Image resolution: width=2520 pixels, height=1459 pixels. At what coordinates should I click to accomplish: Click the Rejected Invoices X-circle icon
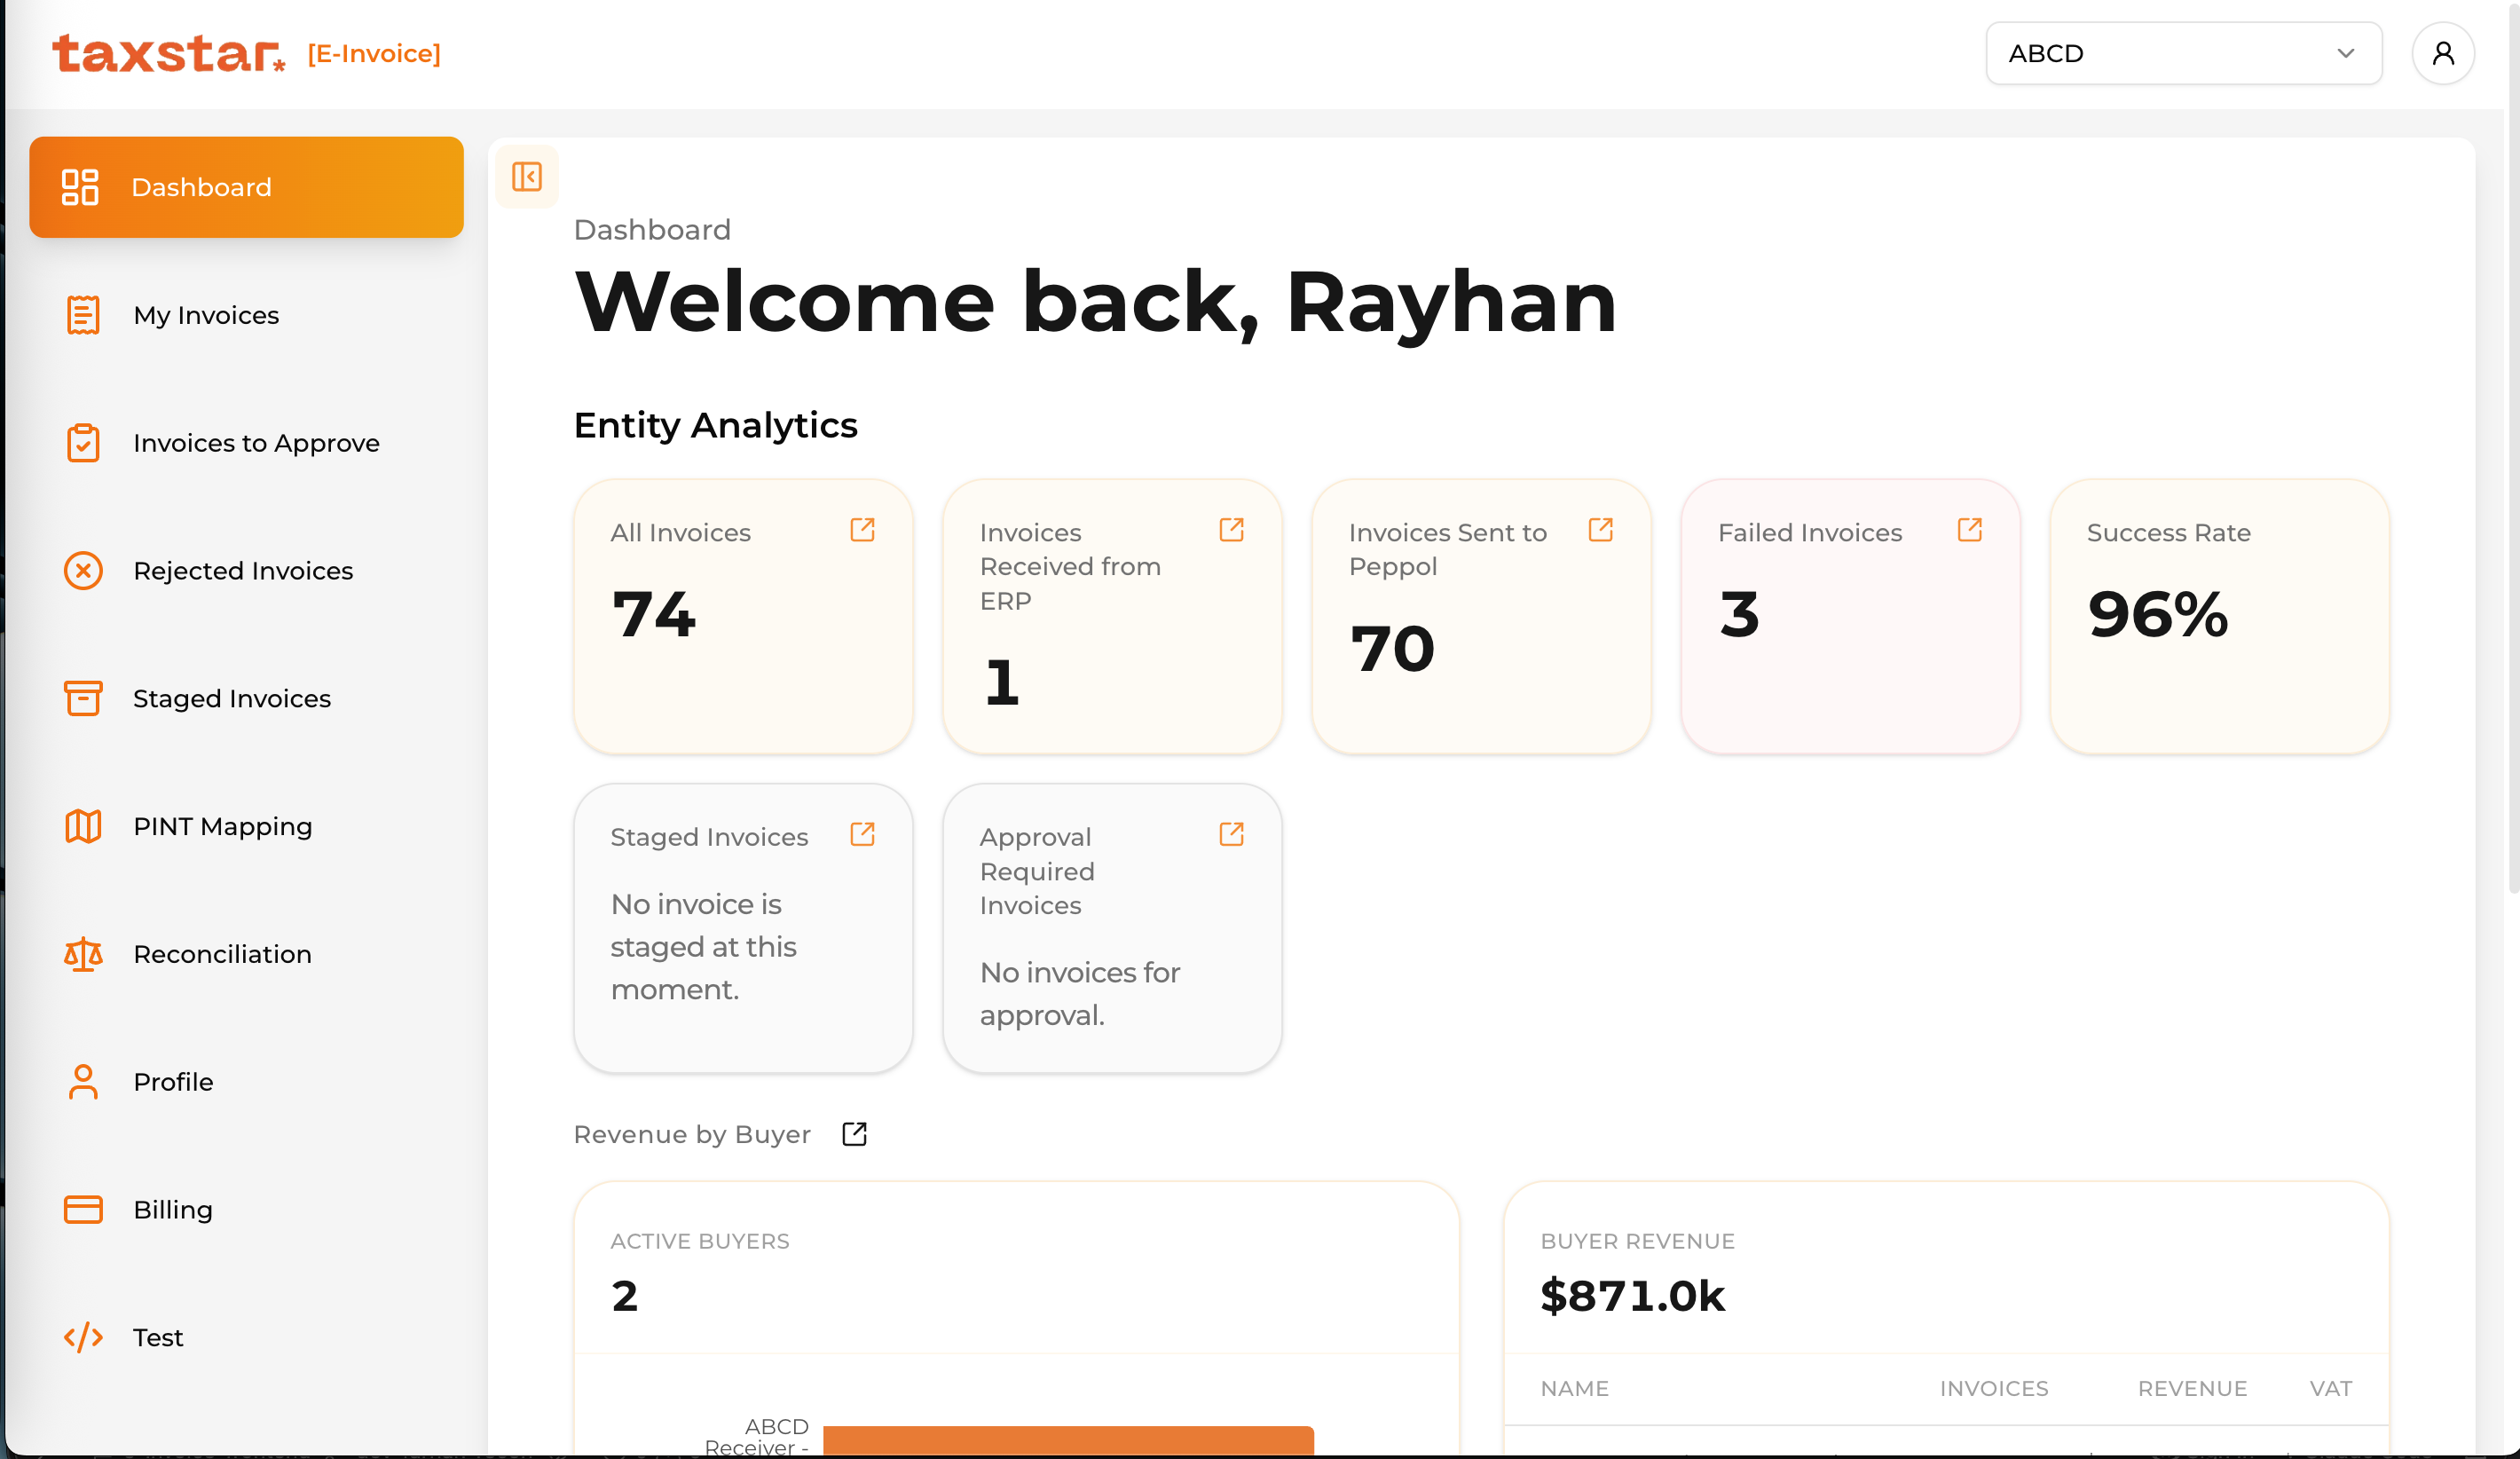[83, 571]
